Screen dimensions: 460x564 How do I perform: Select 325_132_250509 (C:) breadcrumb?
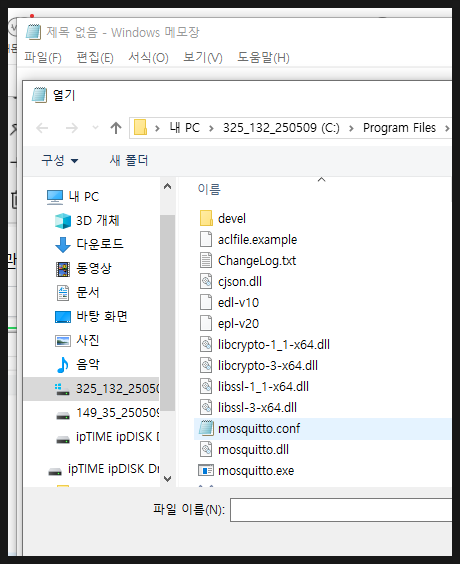tap(281, 128)
